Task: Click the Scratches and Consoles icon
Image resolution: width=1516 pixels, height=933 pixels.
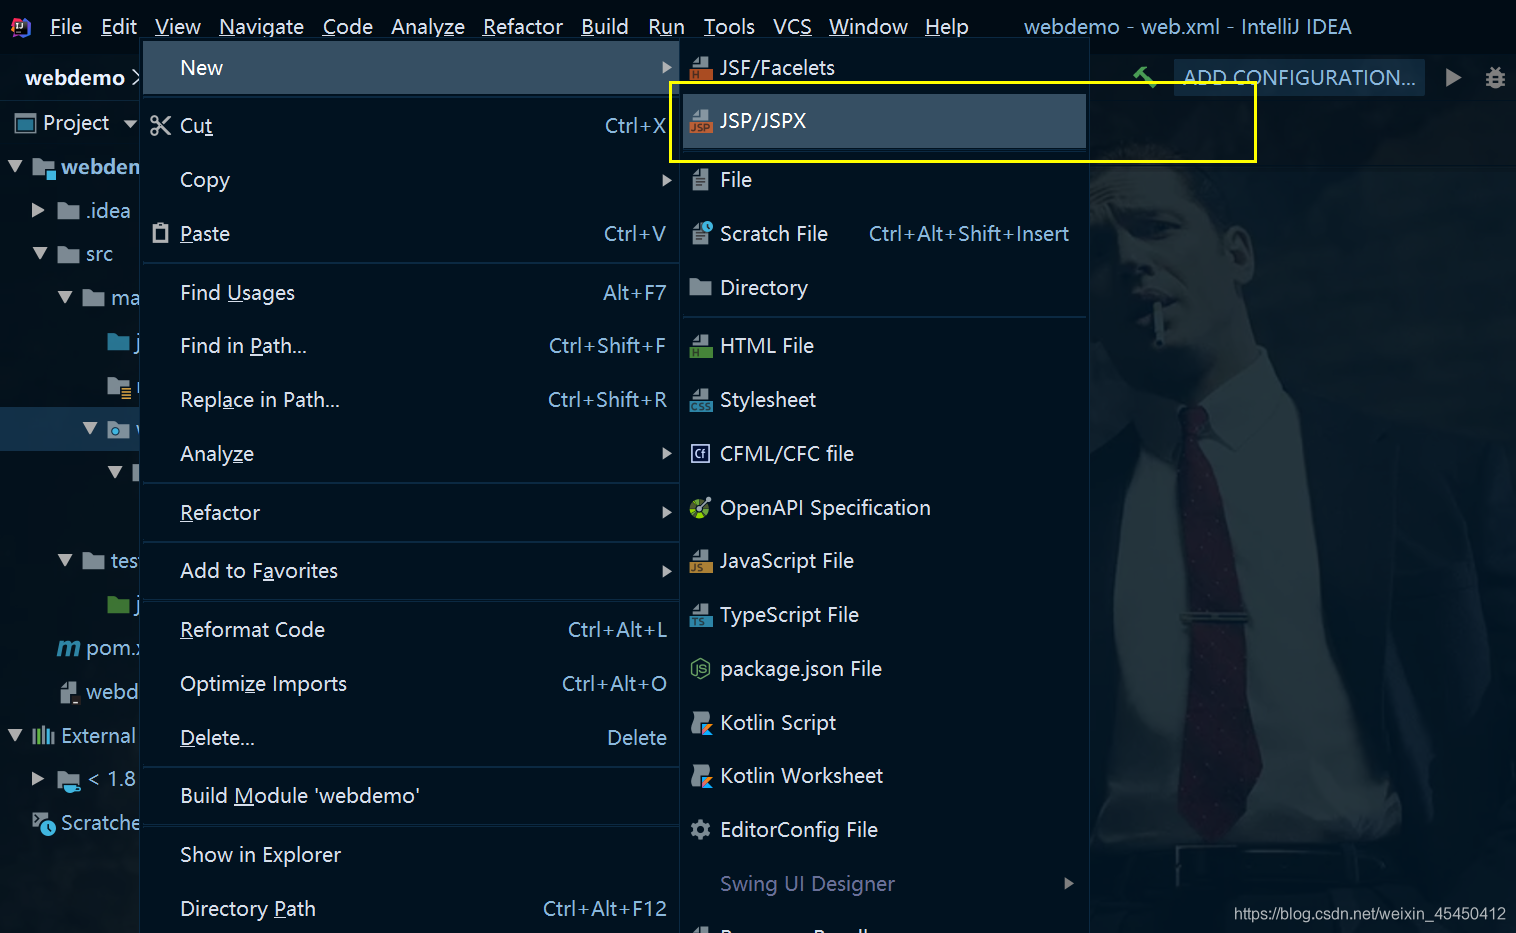Action: point(43,823)
